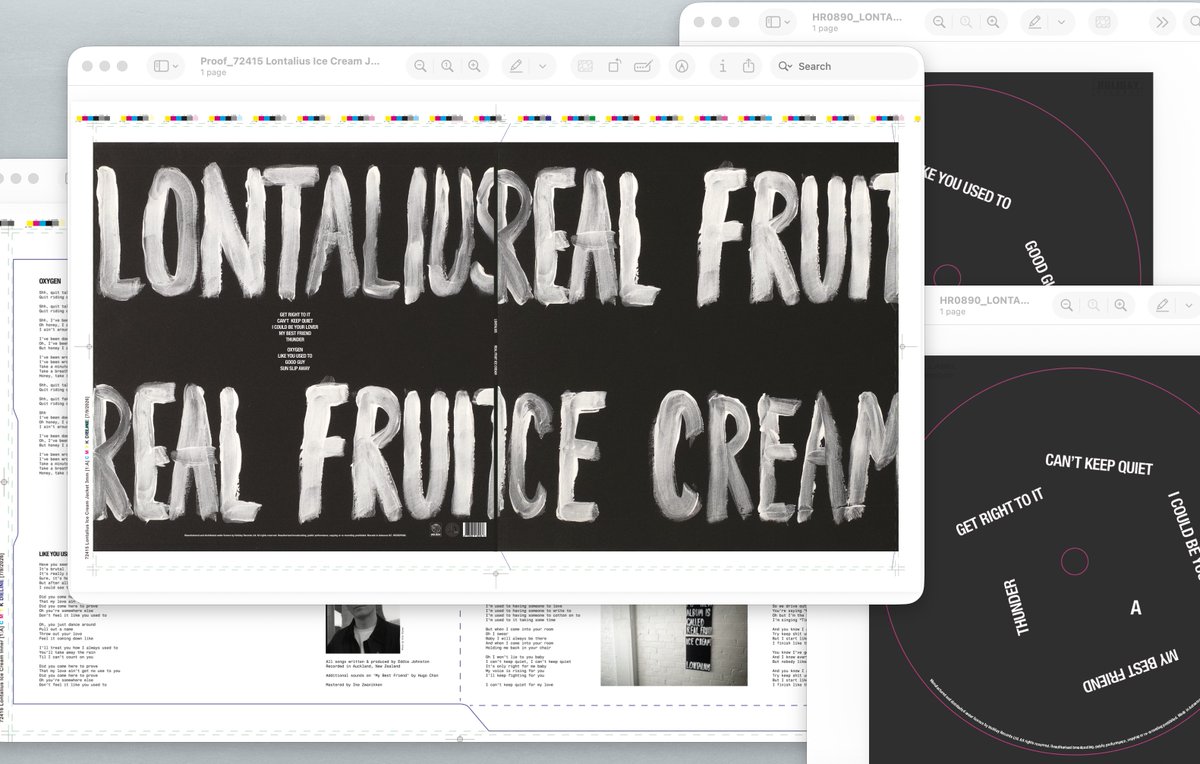Zoom in on lower HR0890 window

coord(1121,304)
